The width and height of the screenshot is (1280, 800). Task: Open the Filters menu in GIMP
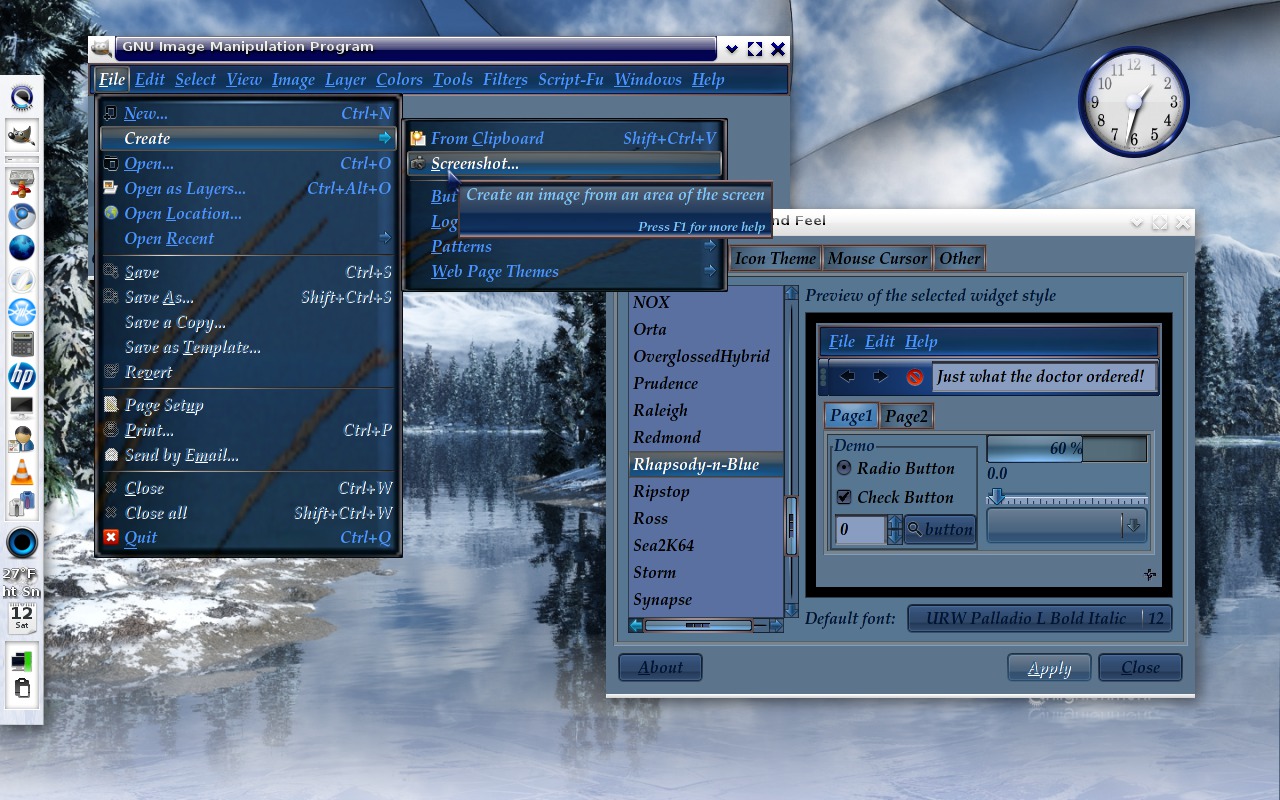tap(505, 80)
